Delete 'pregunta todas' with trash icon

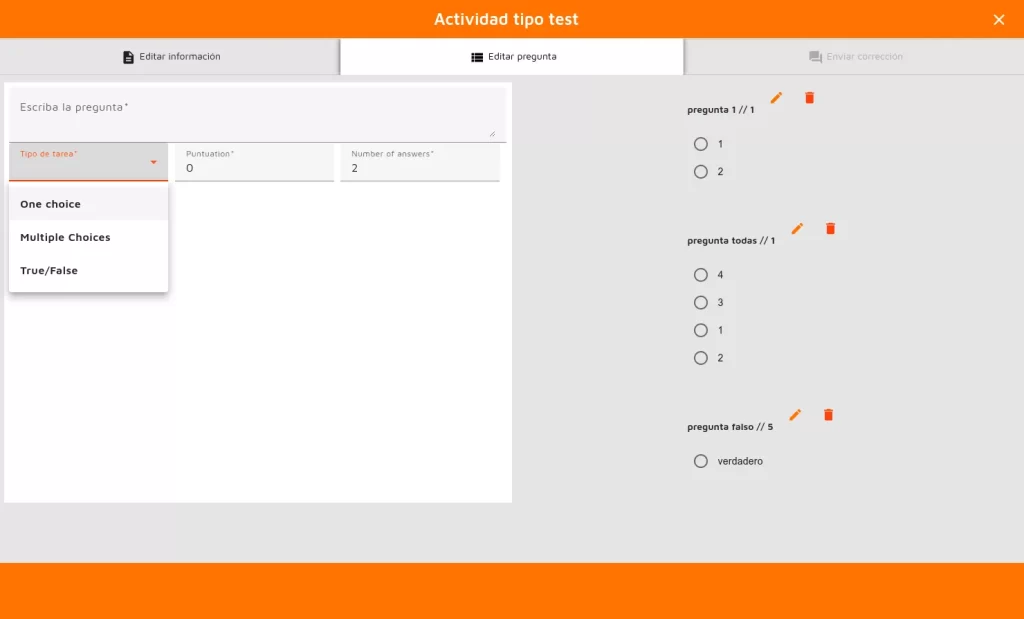[830, 229]
